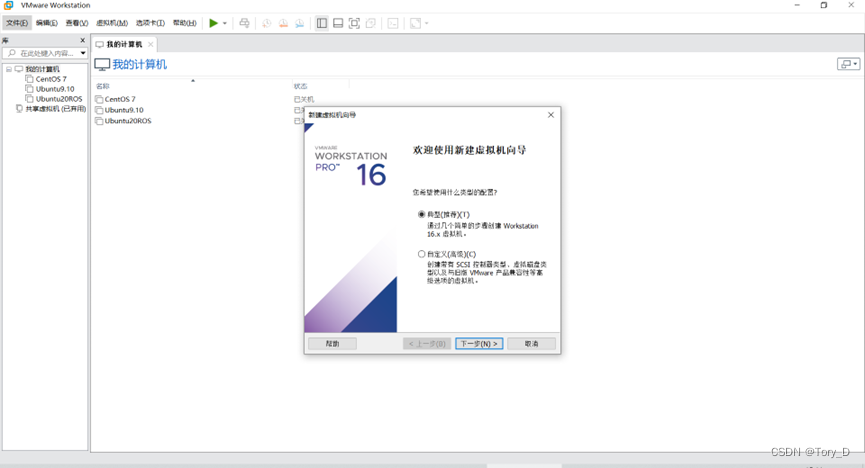Screen dimensions: 865x468
Task: Sort by the 状态 column header
Action: point(301,86)
